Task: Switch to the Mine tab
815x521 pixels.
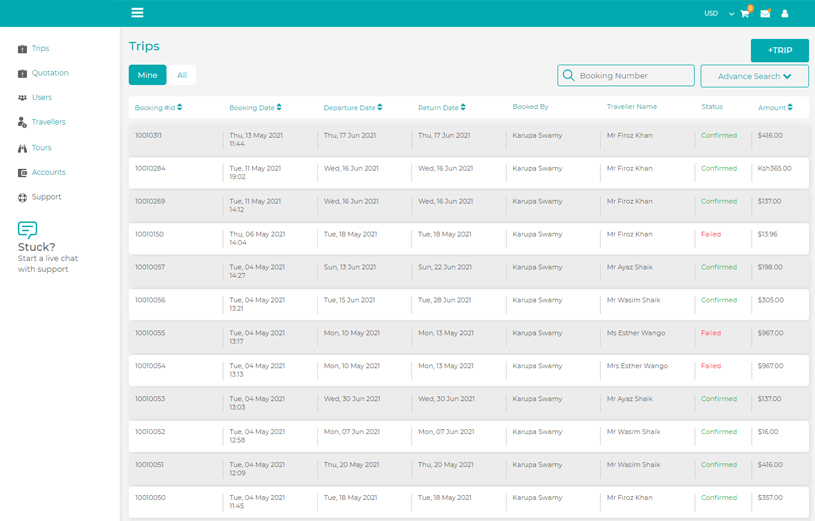Action: 148,75
